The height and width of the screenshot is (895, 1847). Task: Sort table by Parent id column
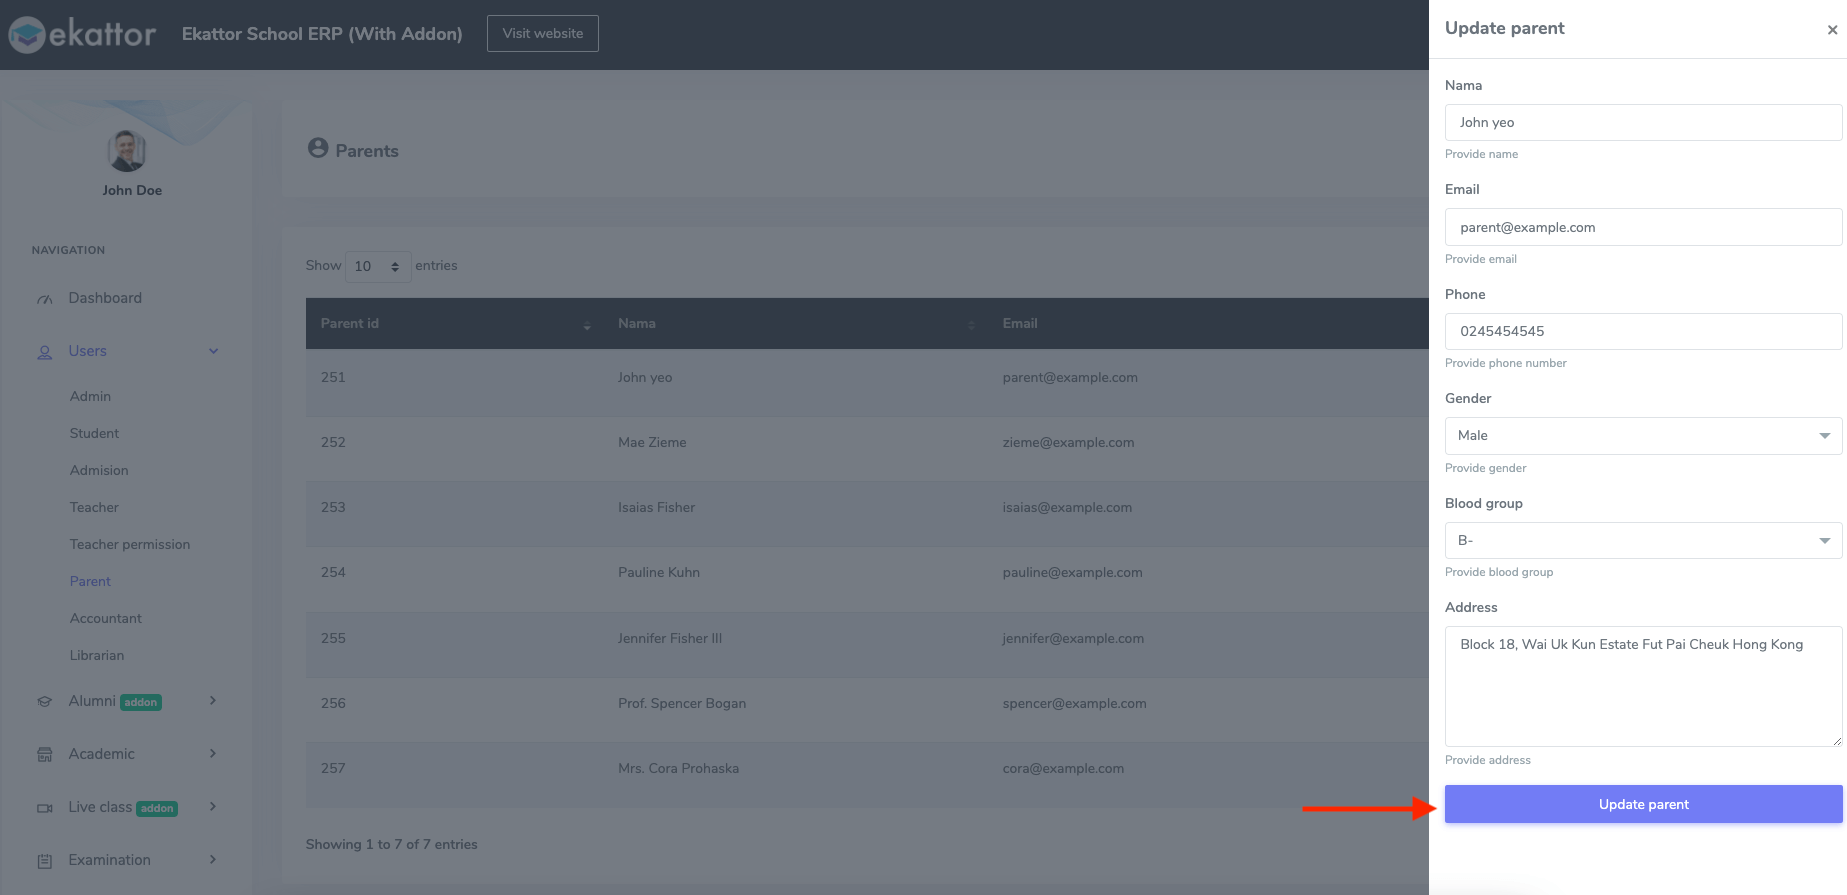point(587,324)
